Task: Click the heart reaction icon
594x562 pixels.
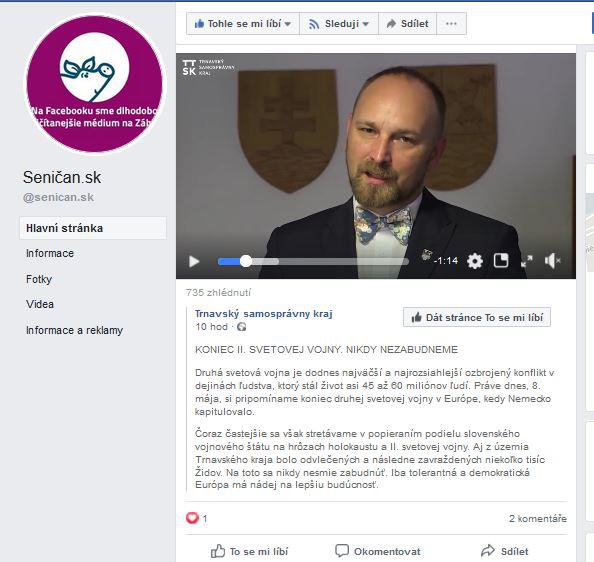Action: 192,518
